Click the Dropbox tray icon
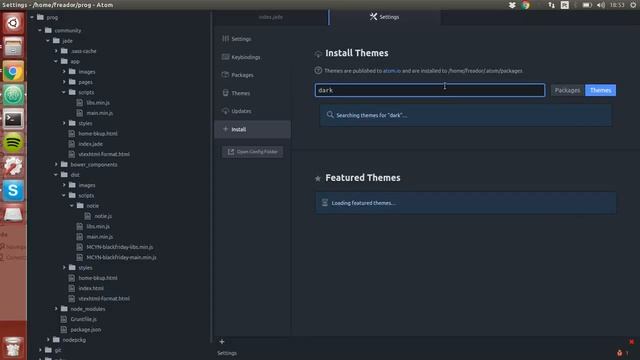The width and height of the screenshot is (640, 360). click(512, 5)
